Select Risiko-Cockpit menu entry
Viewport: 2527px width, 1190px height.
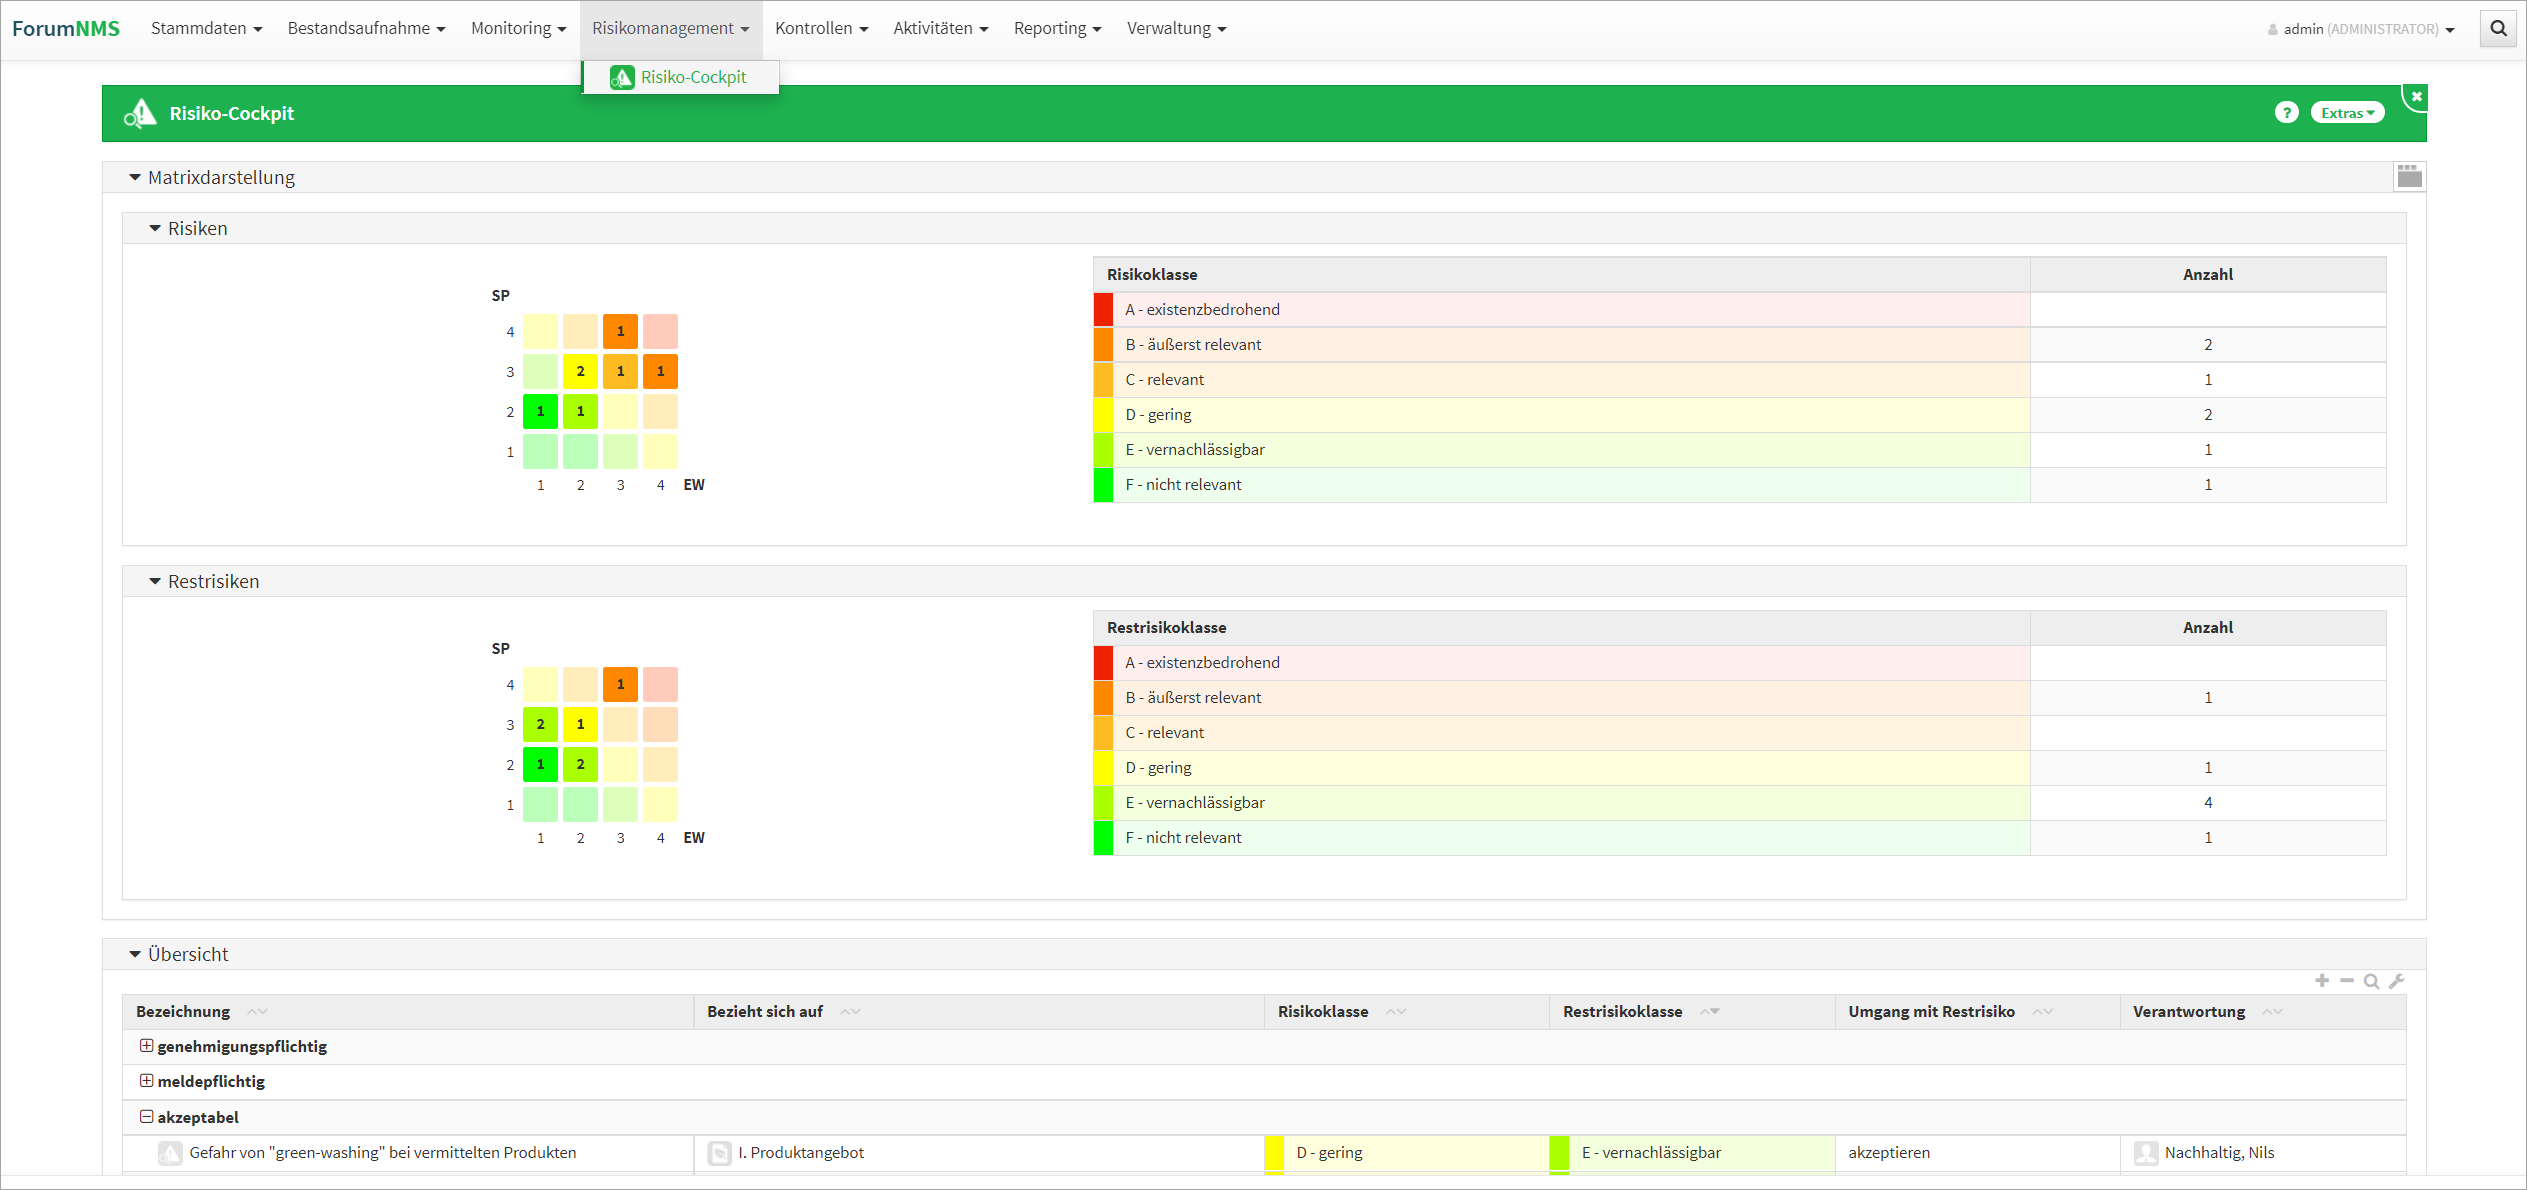click(692, 77)
